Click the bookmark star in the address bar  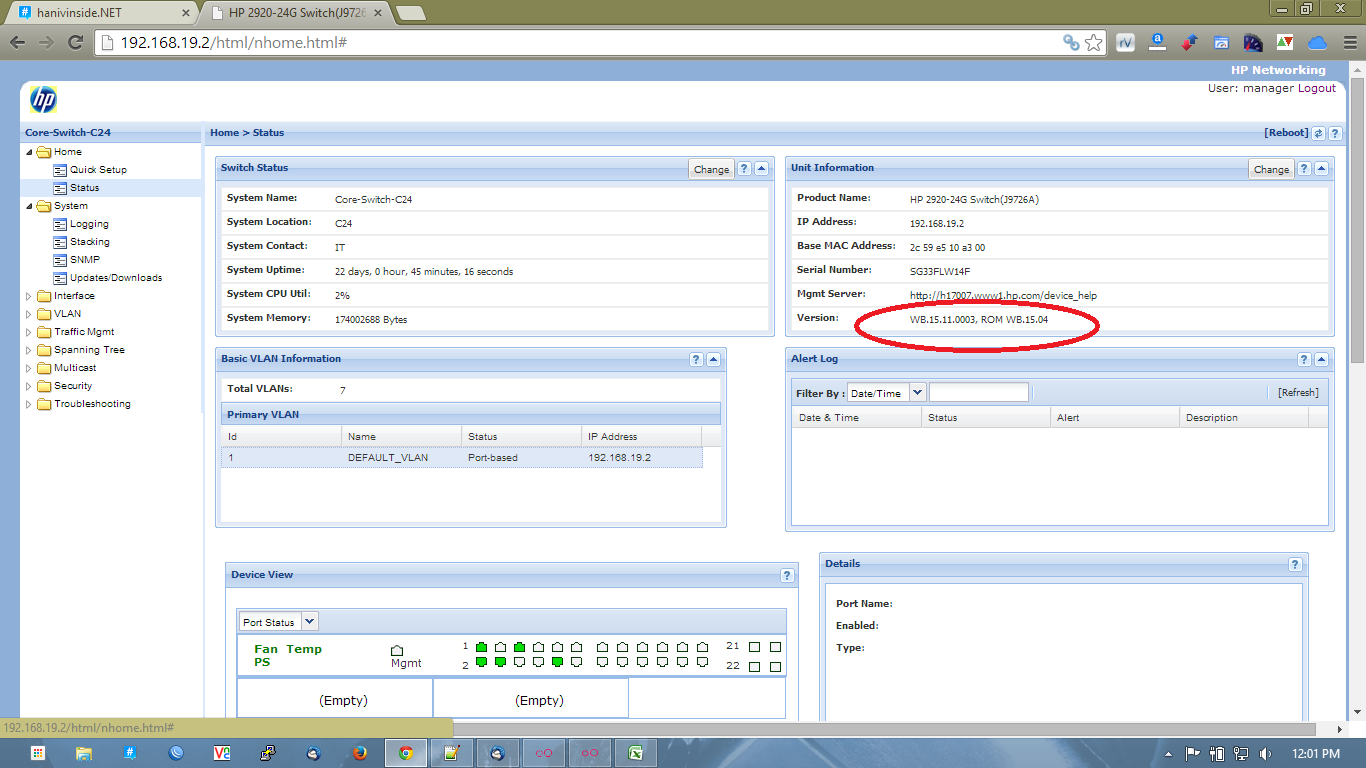tap(1094, 42)
